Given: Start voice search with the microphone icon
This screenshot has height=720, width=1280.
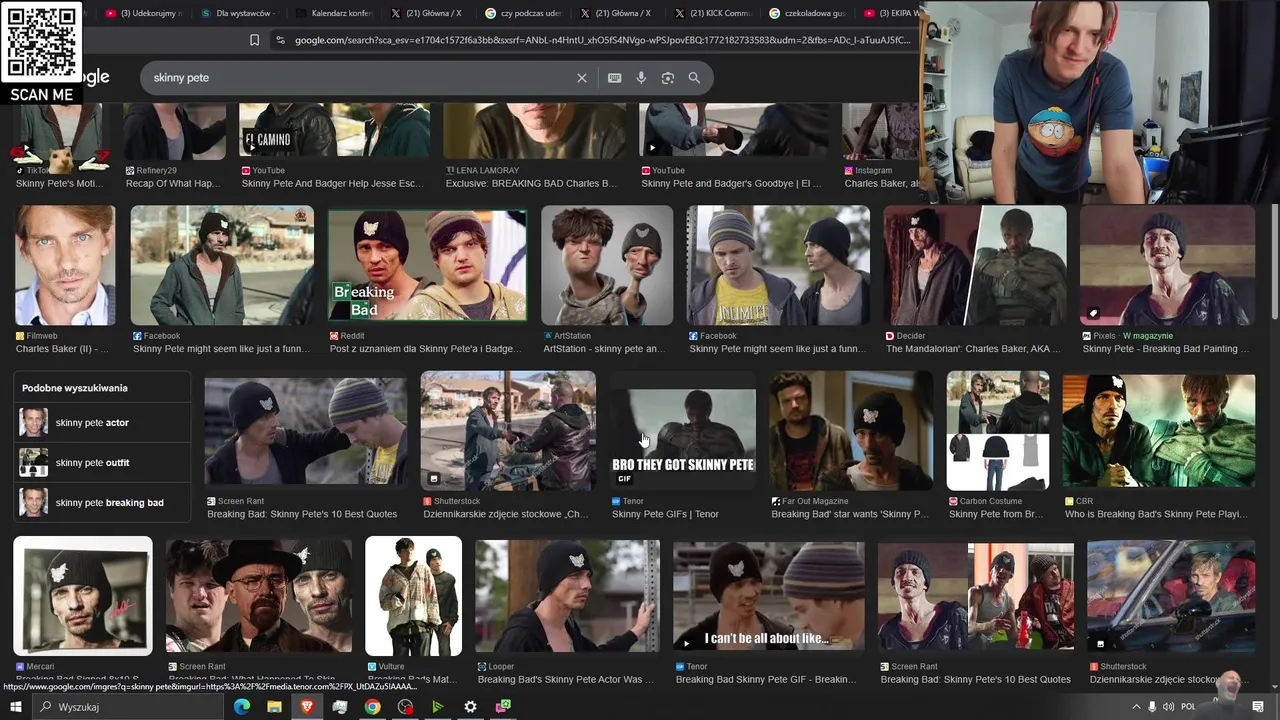Looking at the screenshot, I should [641, 78].
